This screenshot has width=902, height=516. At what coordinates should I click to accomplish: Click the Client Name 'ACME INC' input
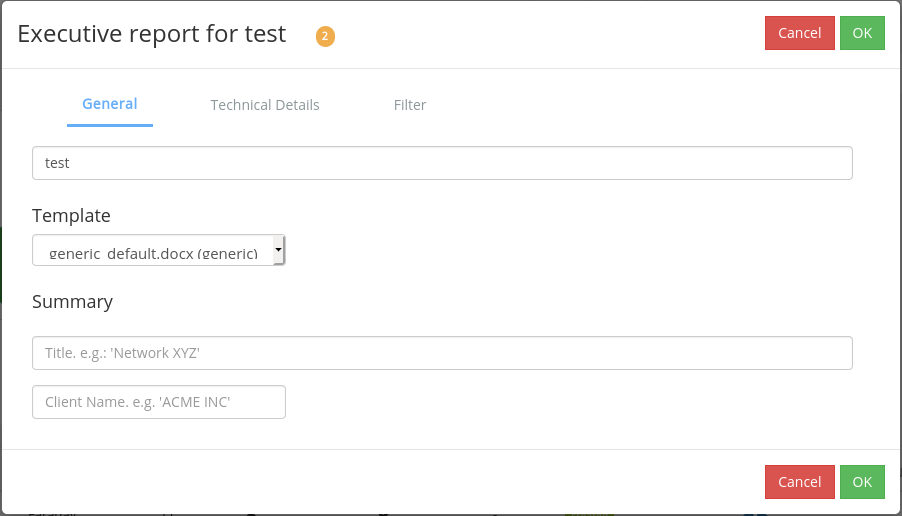coord(159,402)
